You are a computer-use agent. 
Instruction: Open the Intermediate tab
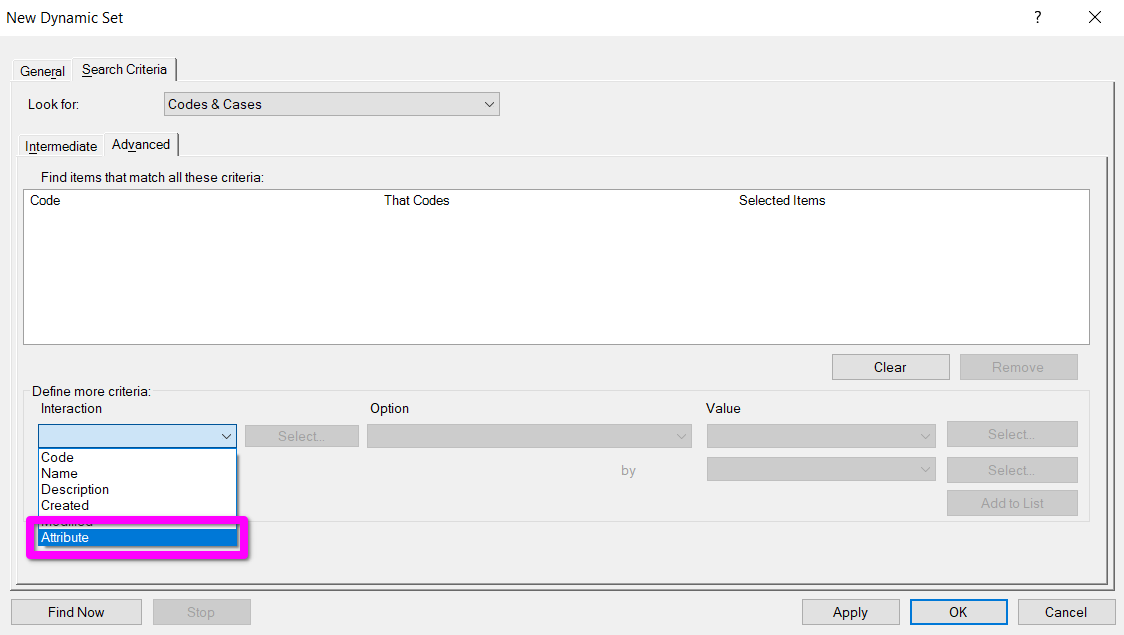coord(61,146)
